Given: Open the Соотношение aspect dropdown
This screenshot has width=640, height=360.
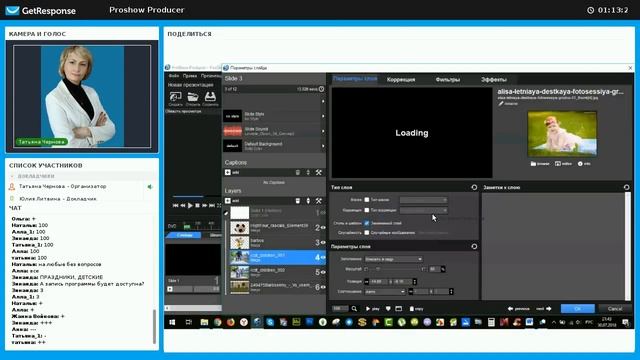Looking at the screenshot, I should coord(385,291).
